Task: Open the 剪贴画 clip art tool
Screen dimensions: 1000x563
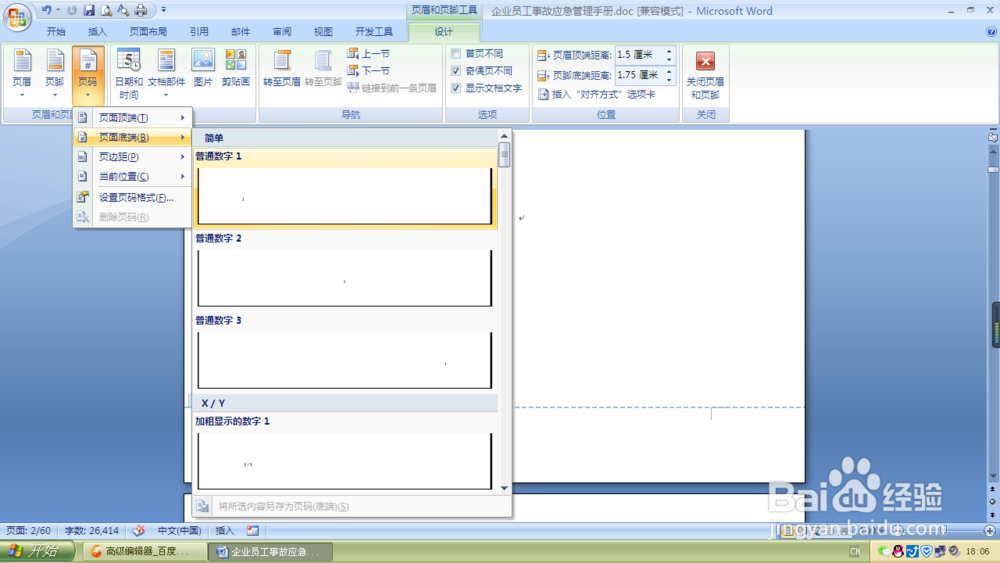Action: 235,68
